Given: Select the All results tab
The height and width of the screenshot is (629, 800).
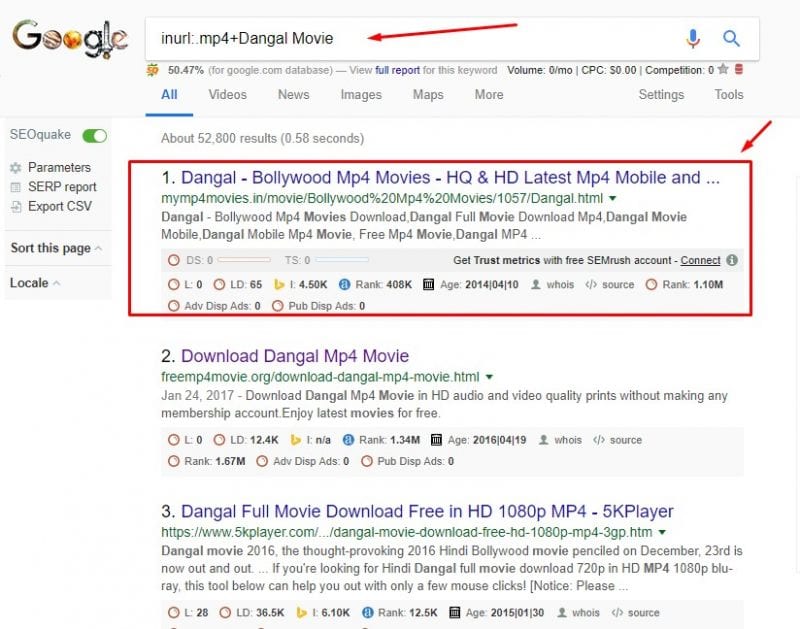Looking at the screenshot, I should [x=169, y=94].
